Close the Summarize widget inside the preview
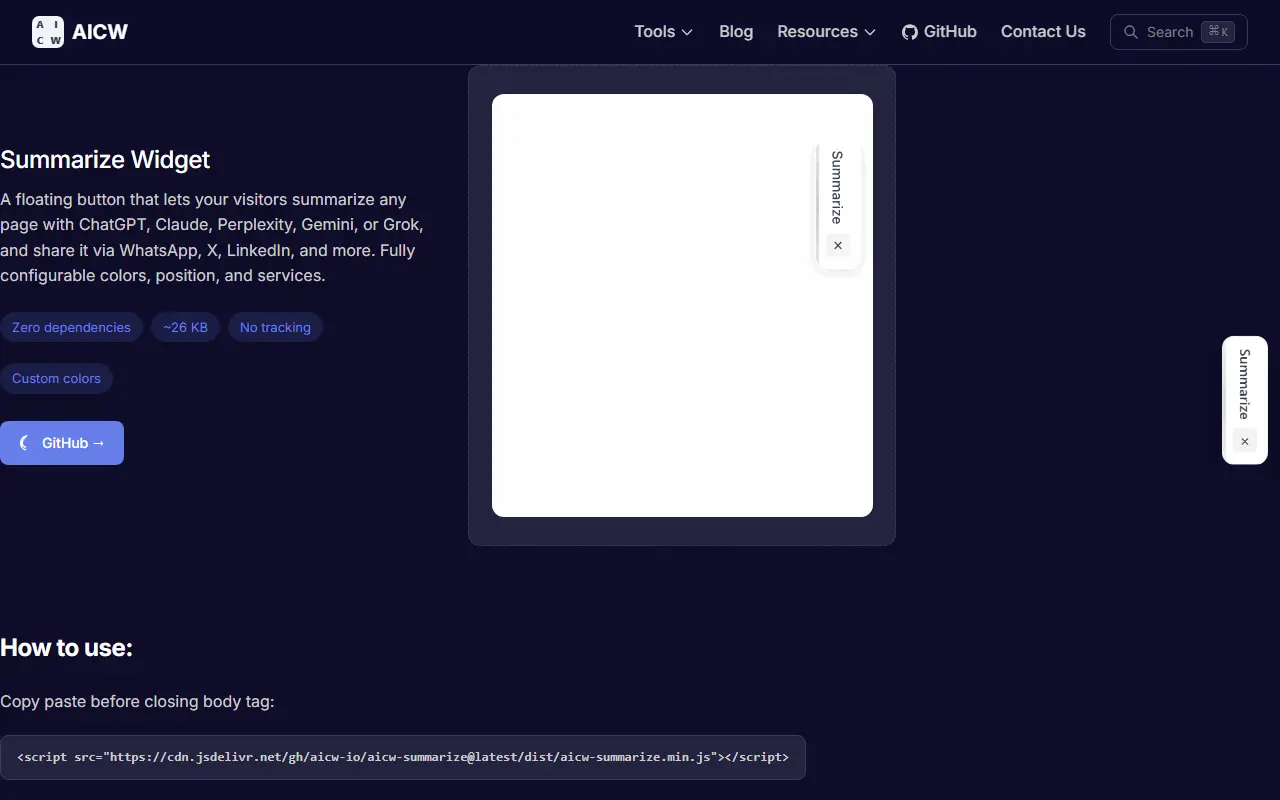 [838, 245]
